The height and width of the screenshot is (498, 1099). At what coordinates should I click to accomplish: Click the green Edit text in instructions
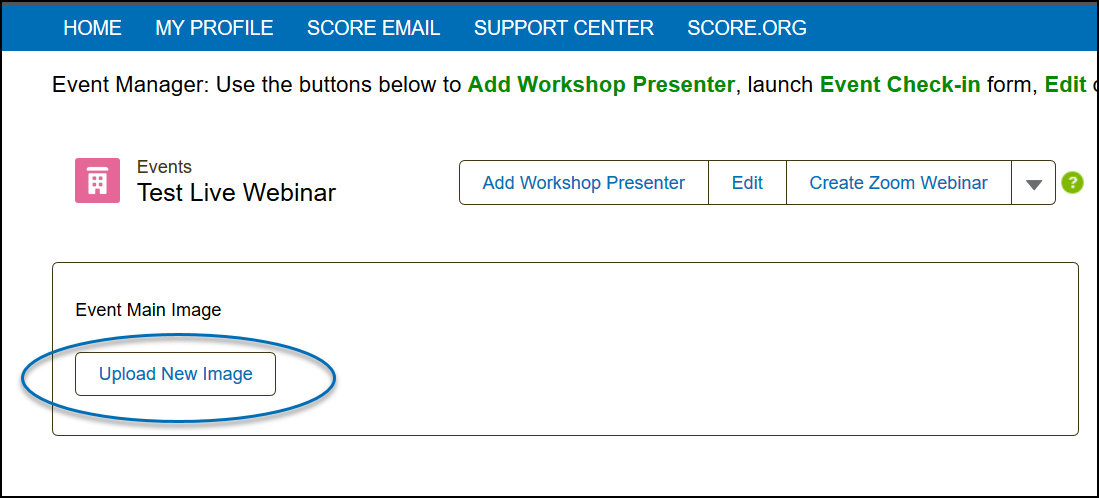(1064, 85)
